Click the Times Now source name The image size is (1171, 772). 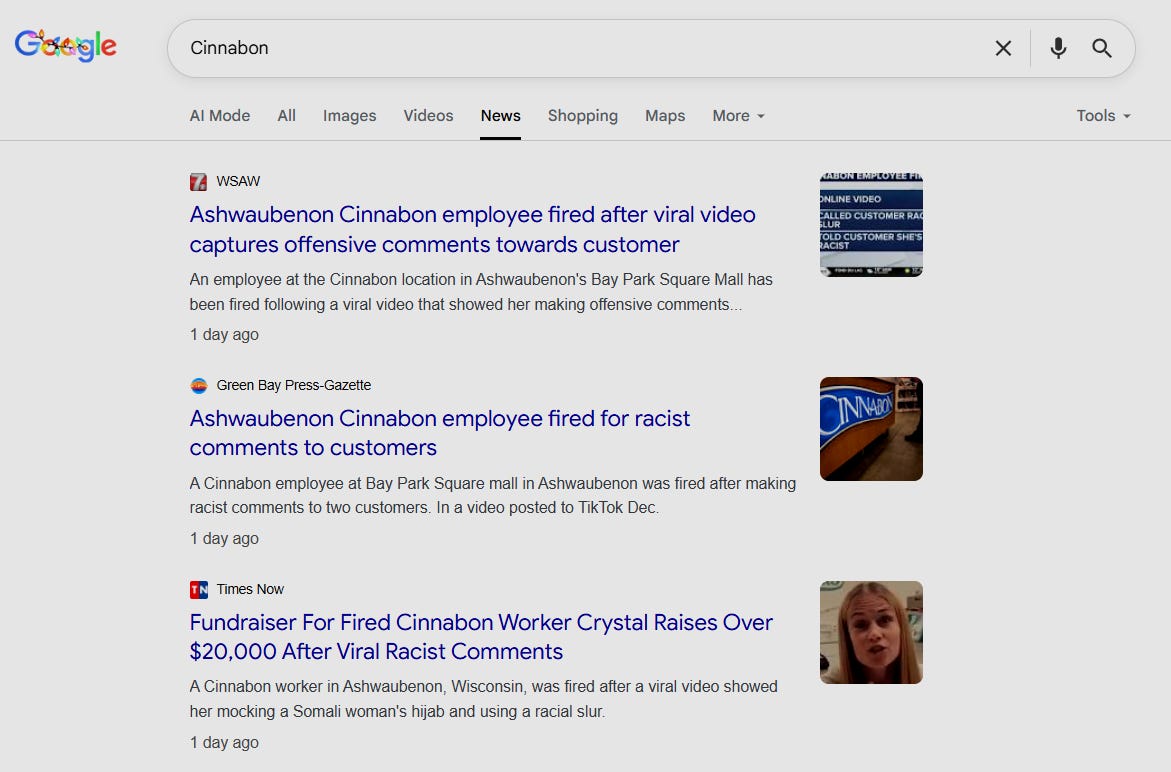[x=250, y=589]
